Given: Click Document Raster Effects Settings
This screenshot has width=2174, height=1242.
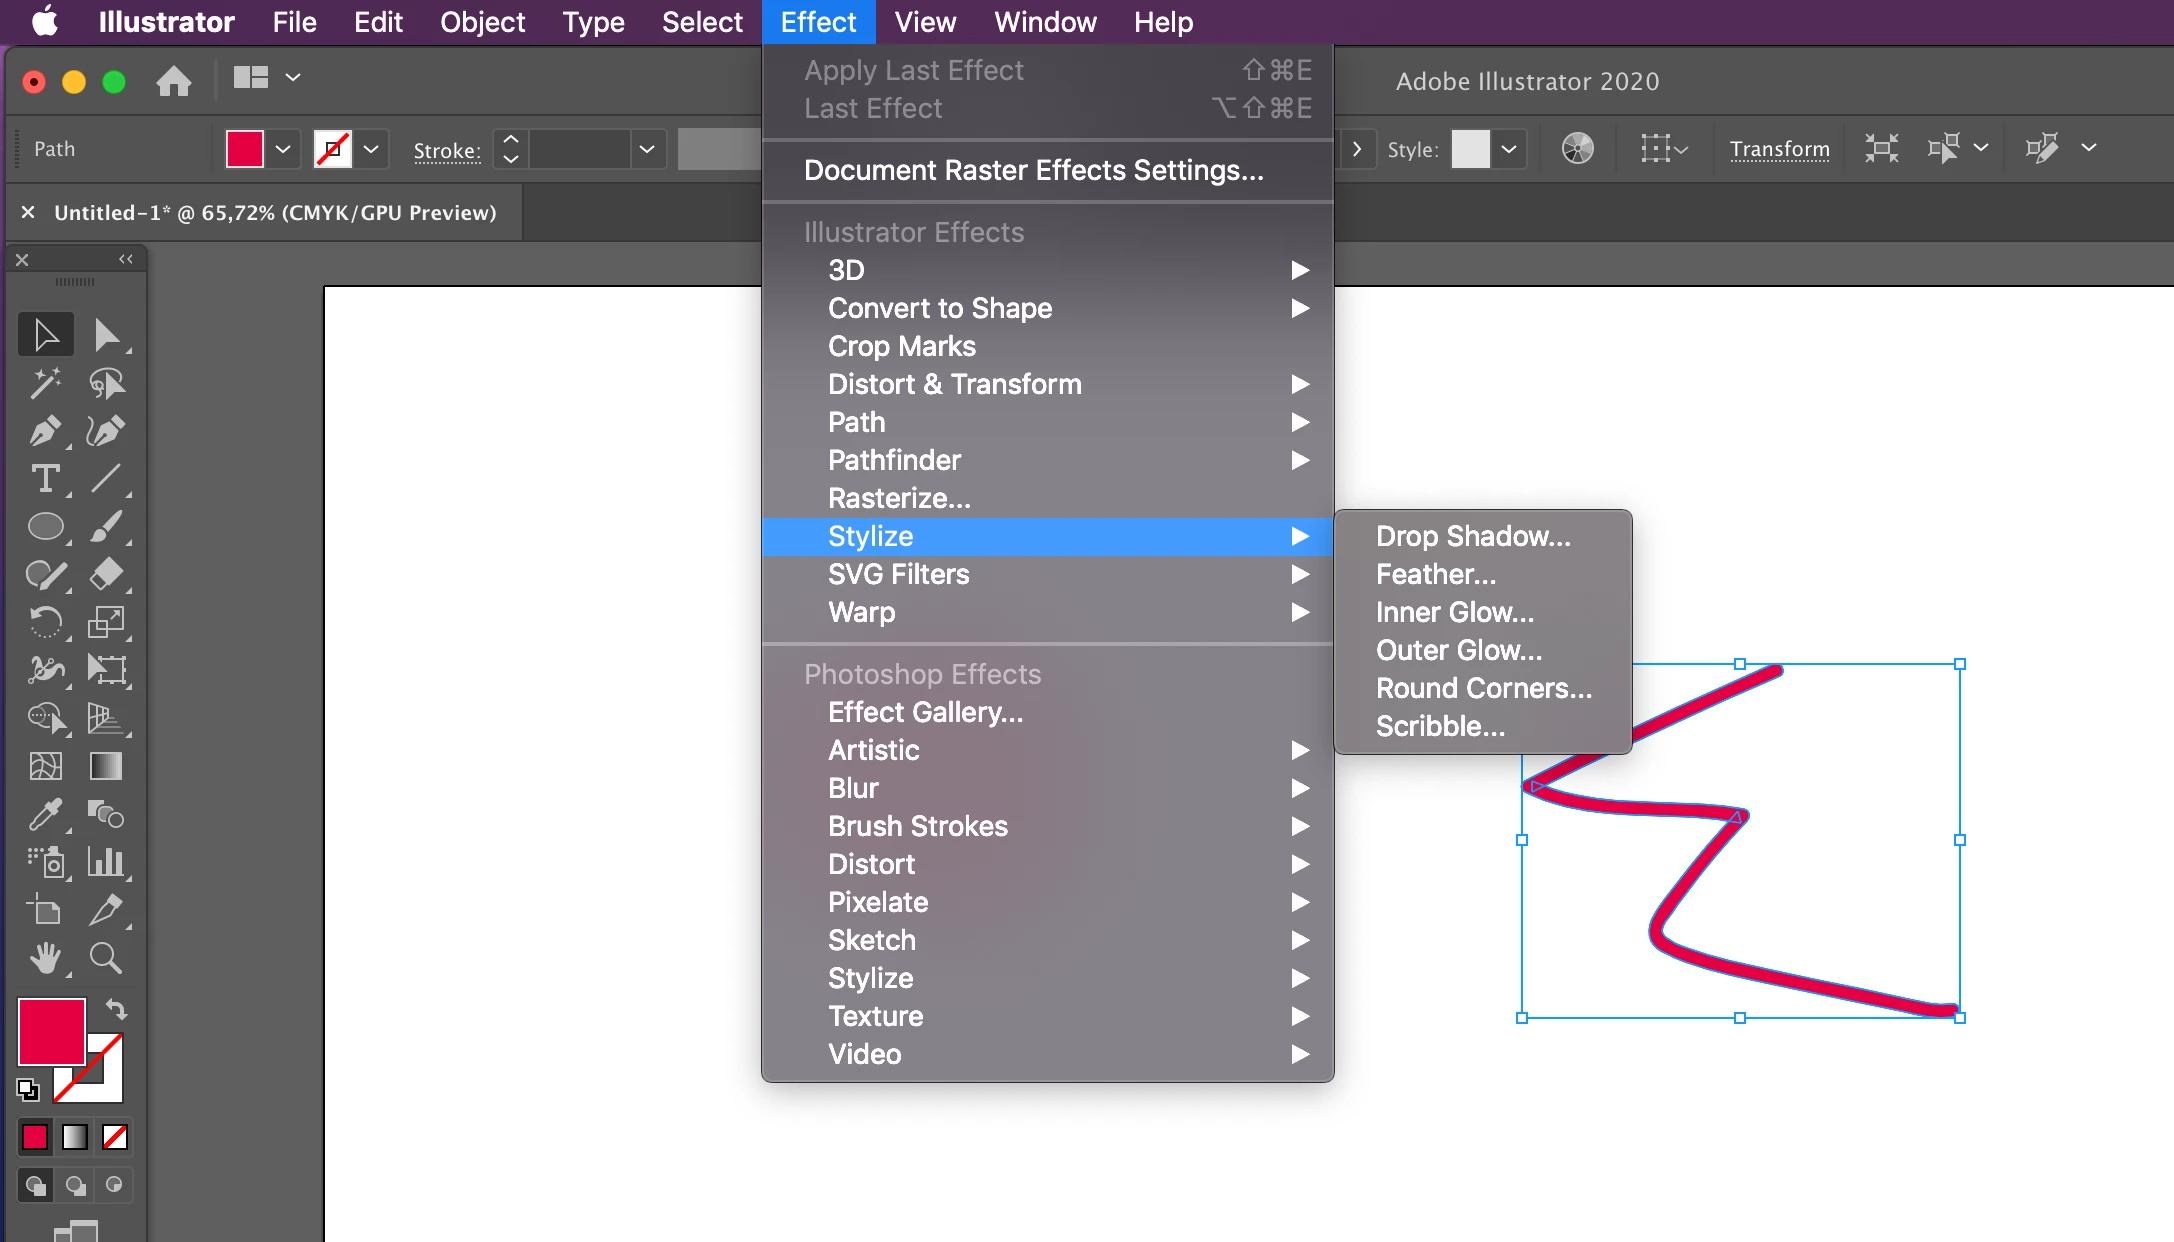Looking at the screenshot, I should click(1033, 170).
